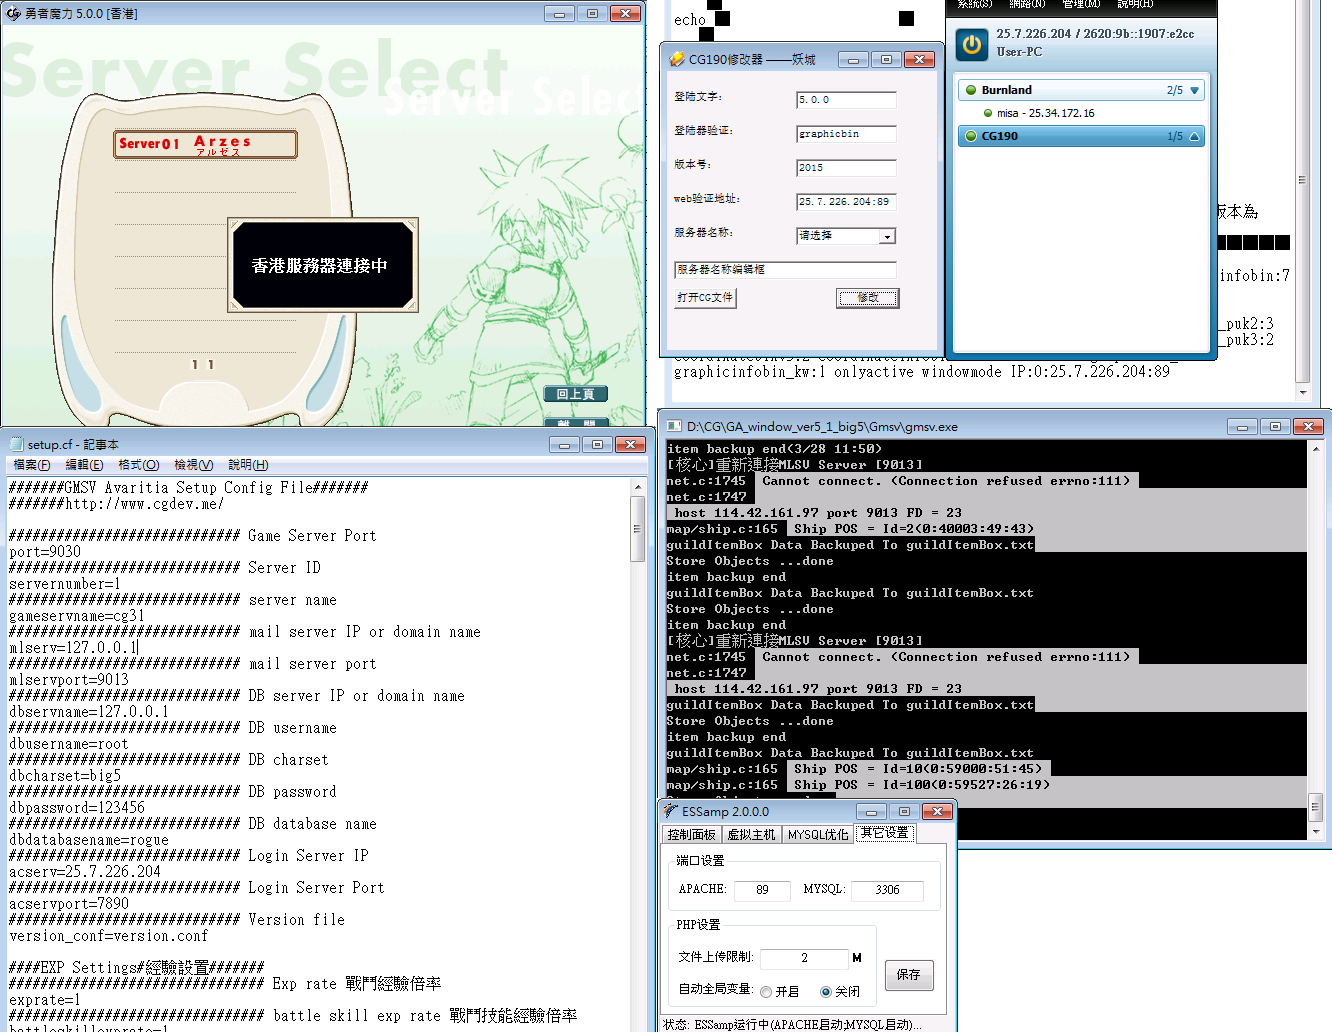Click the 版本号 field showing 2015
The height and width of the screenshot is (1032, 1332).
click(846, 168)
